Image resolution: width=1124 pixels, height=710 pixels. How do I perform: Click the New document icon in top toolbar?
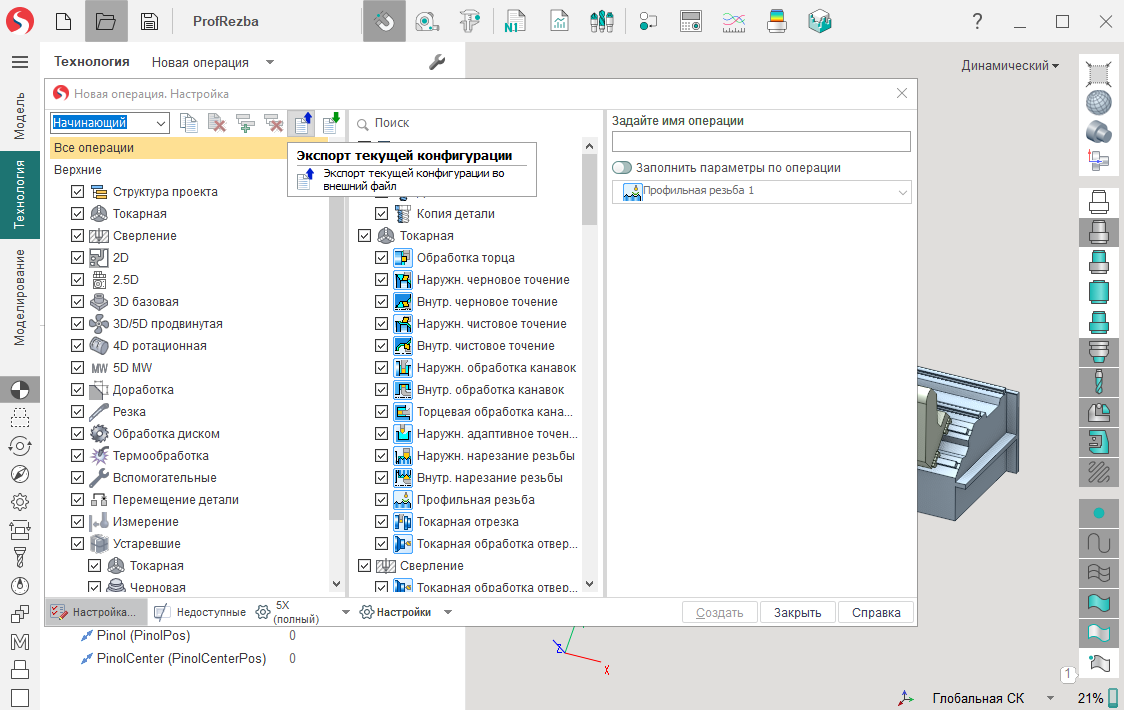pyautogui.click(x=63, y=21)
